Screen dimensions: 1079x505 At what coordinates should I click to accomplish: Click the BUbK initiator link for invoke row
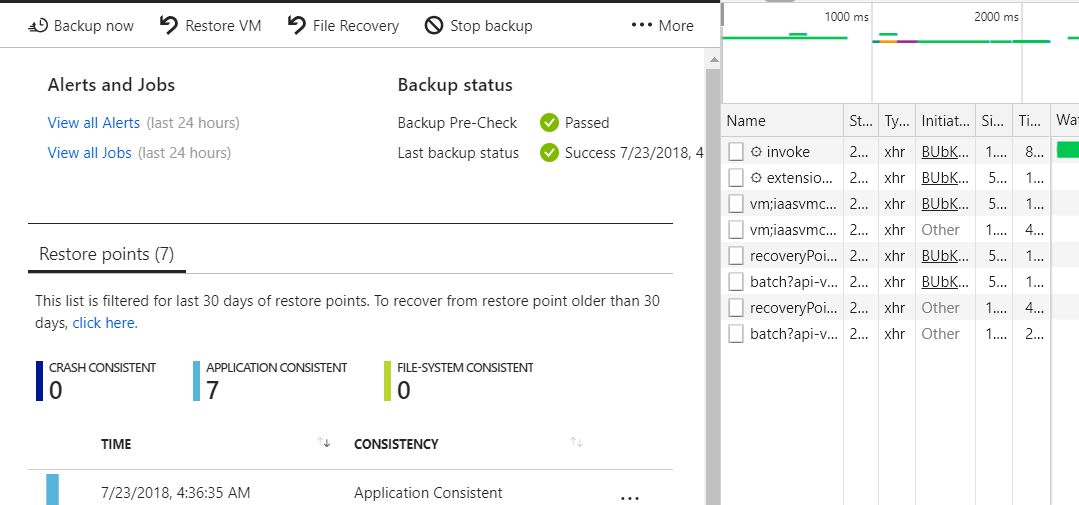944,152
